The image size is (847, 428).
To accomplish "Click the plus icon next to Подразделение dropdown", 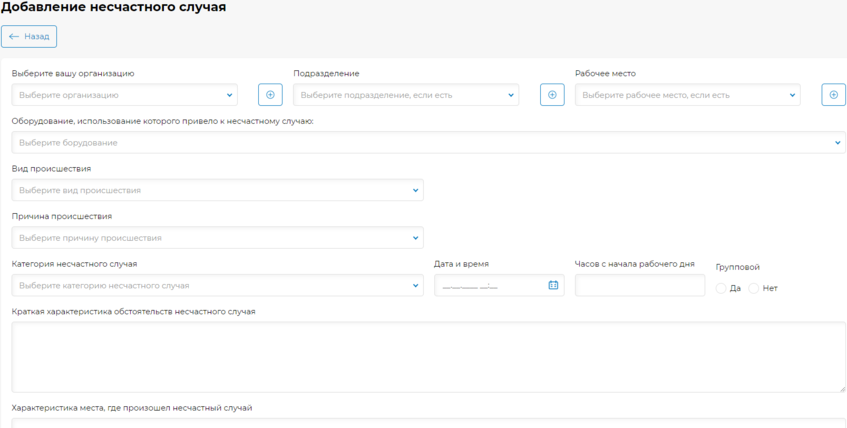I will point(552,95).
